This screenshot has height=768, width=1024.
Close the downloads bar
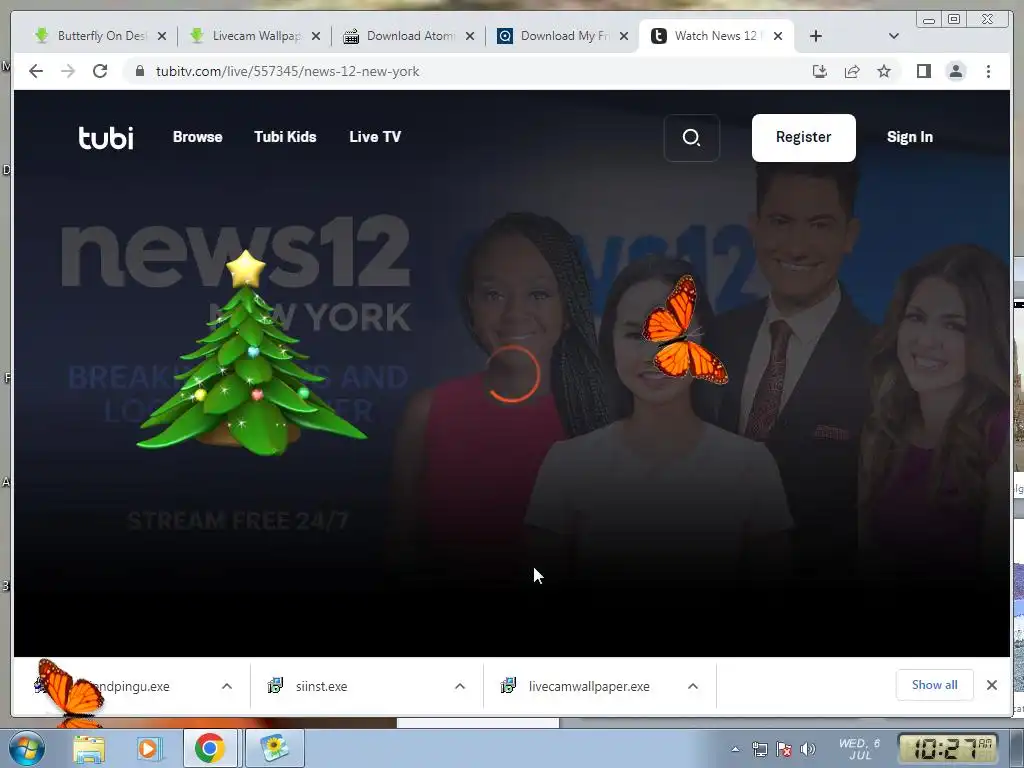(991, 685)
